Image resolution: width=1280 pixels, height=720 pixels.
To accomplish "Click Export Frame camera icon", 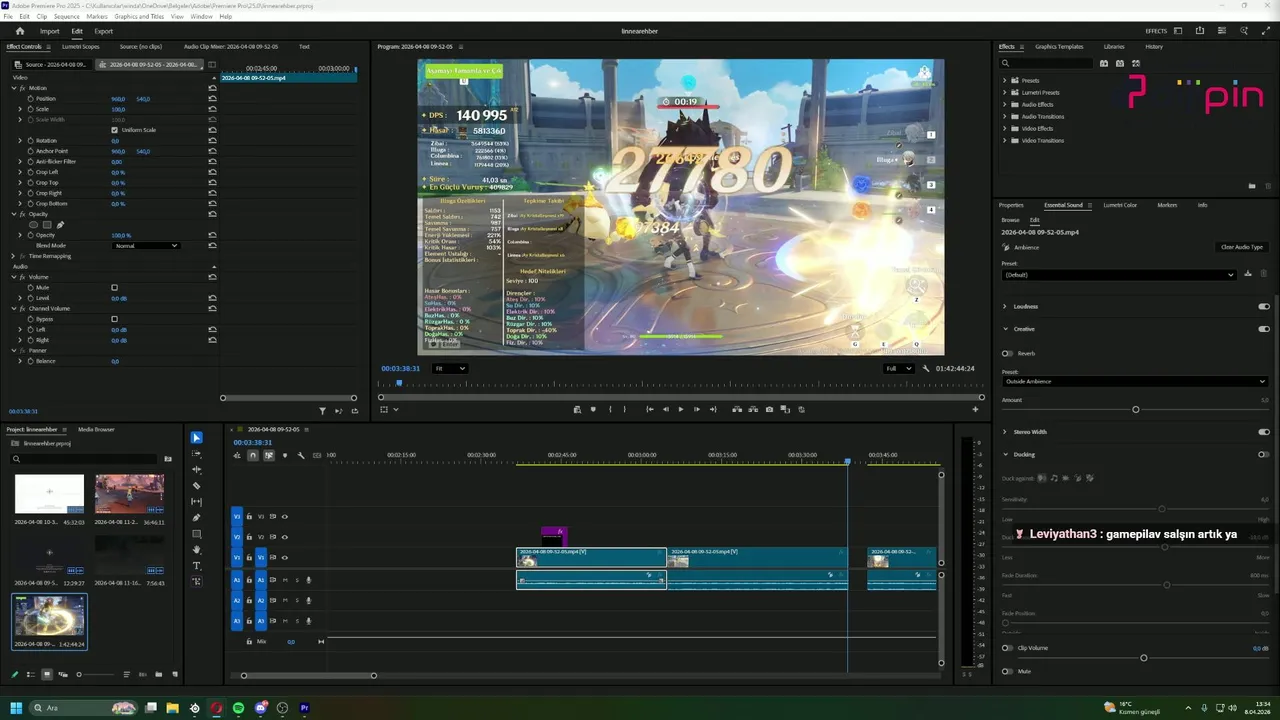I will tap(769, 409).
